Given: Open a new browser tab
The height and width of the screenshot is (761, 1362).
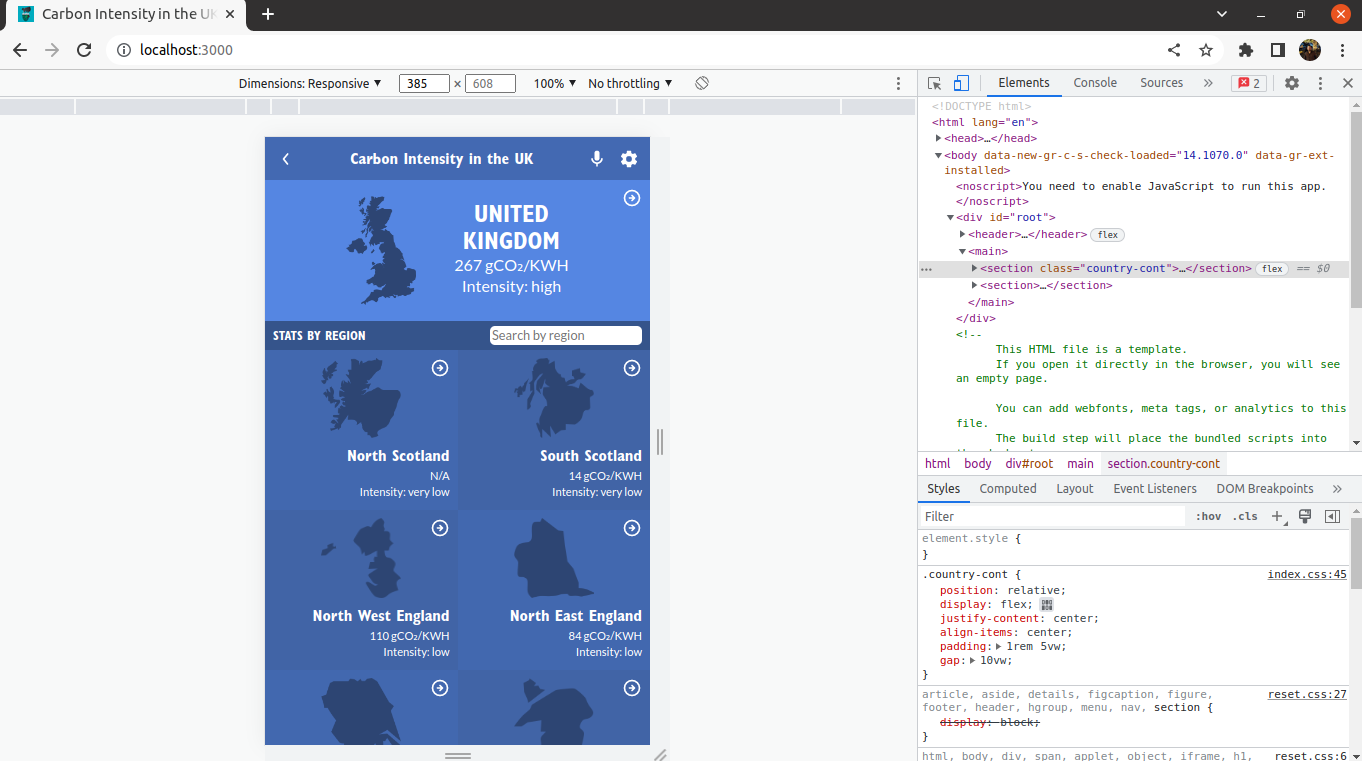Looking at the screenshot, I should [268, 14].
